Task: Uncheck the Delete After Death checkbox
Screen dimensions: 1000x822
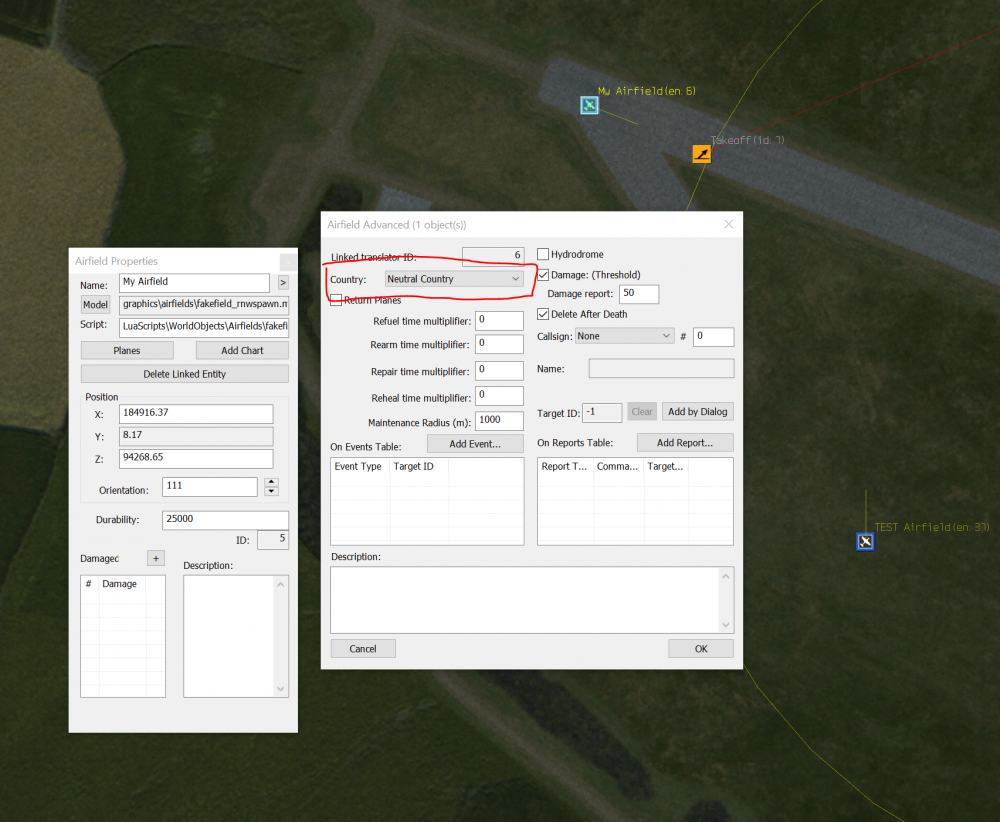Action: pos(543,314)
